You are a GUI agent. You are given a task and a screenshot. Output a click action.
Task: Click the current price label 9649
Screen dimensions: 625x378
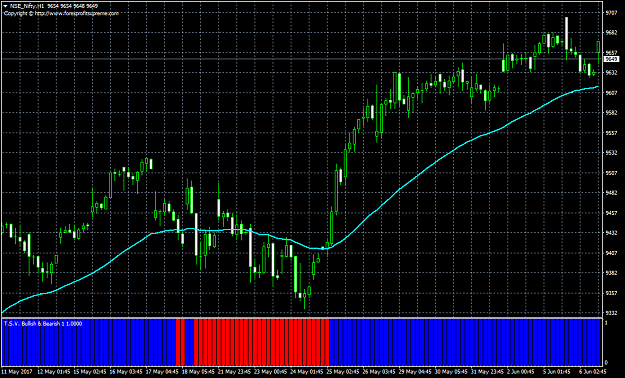611,59
